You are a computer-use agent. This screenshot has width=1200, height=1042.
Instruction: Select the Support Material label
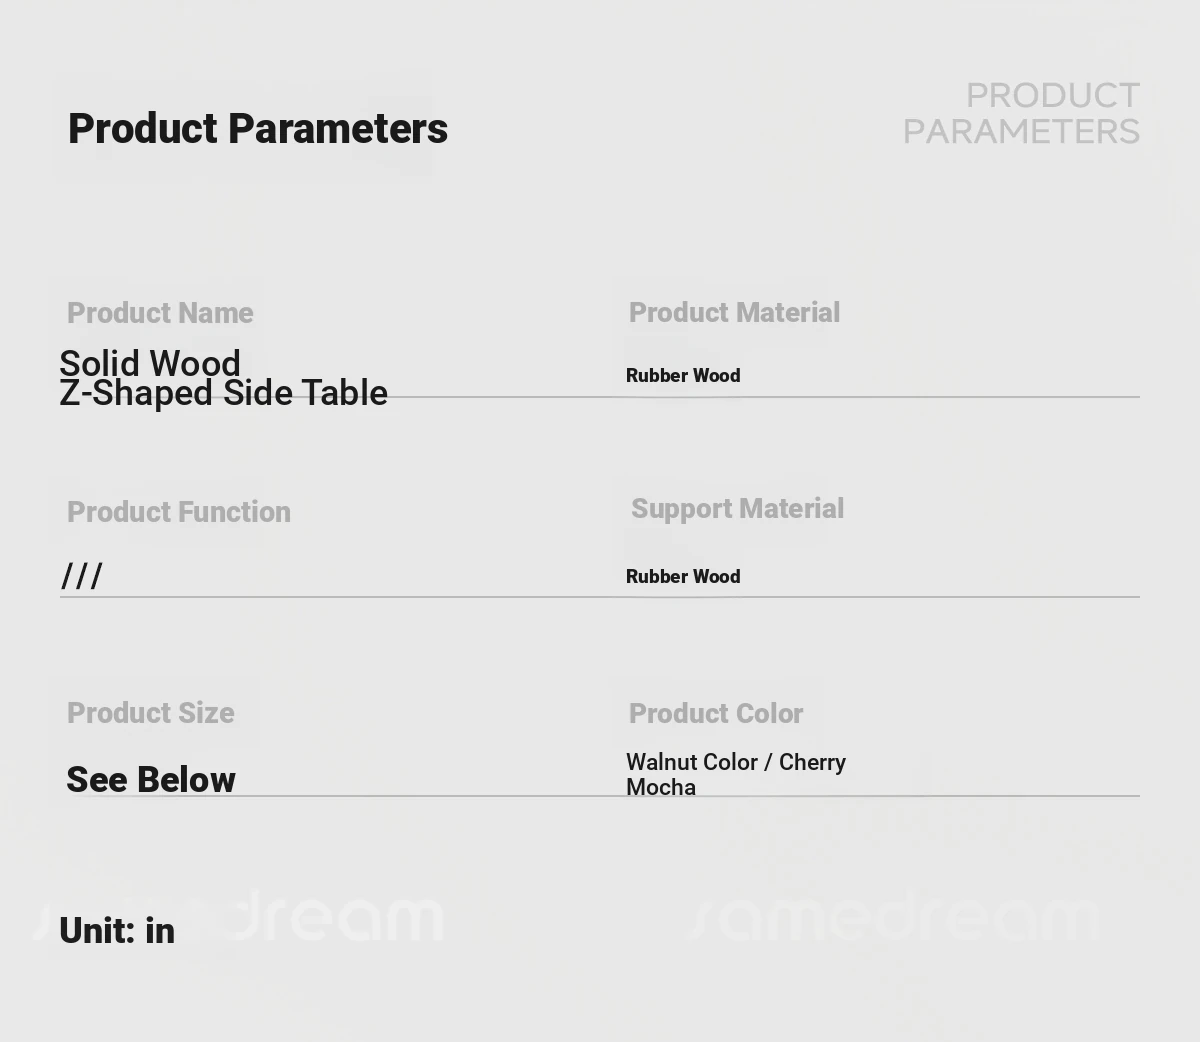pos(737,509)
